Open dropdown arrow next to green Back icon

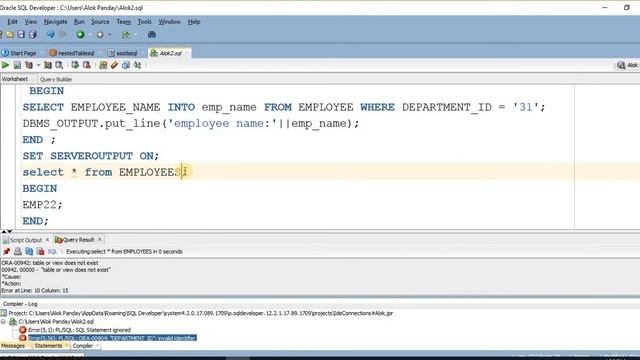[x=89, y=35]
